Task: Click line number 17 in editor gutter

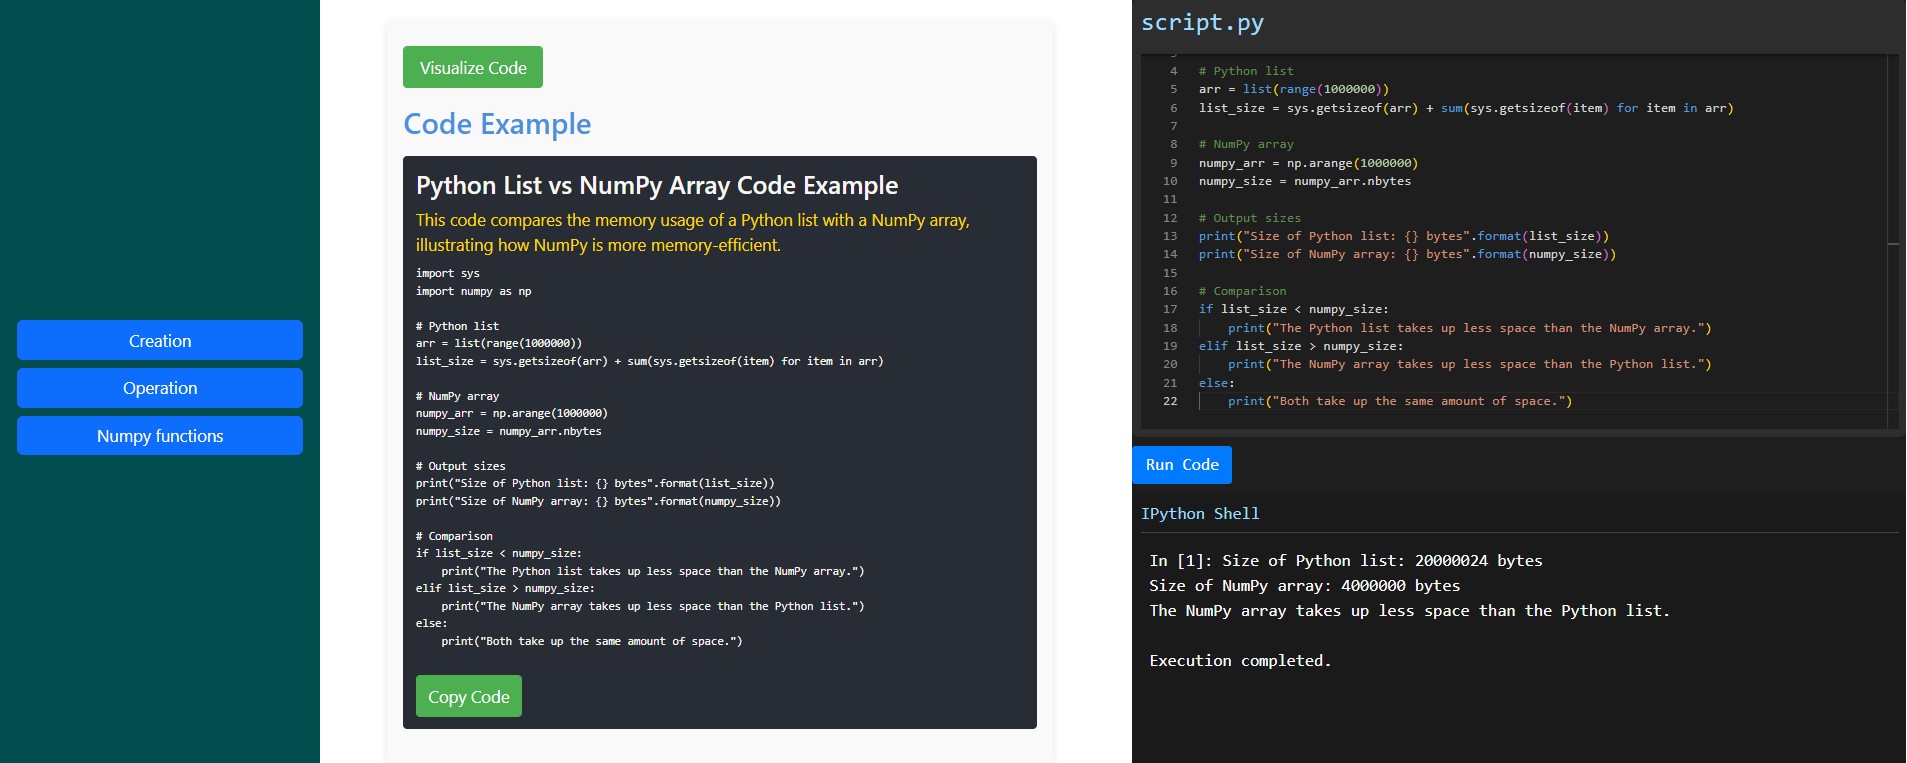Action: [1170, 309]
